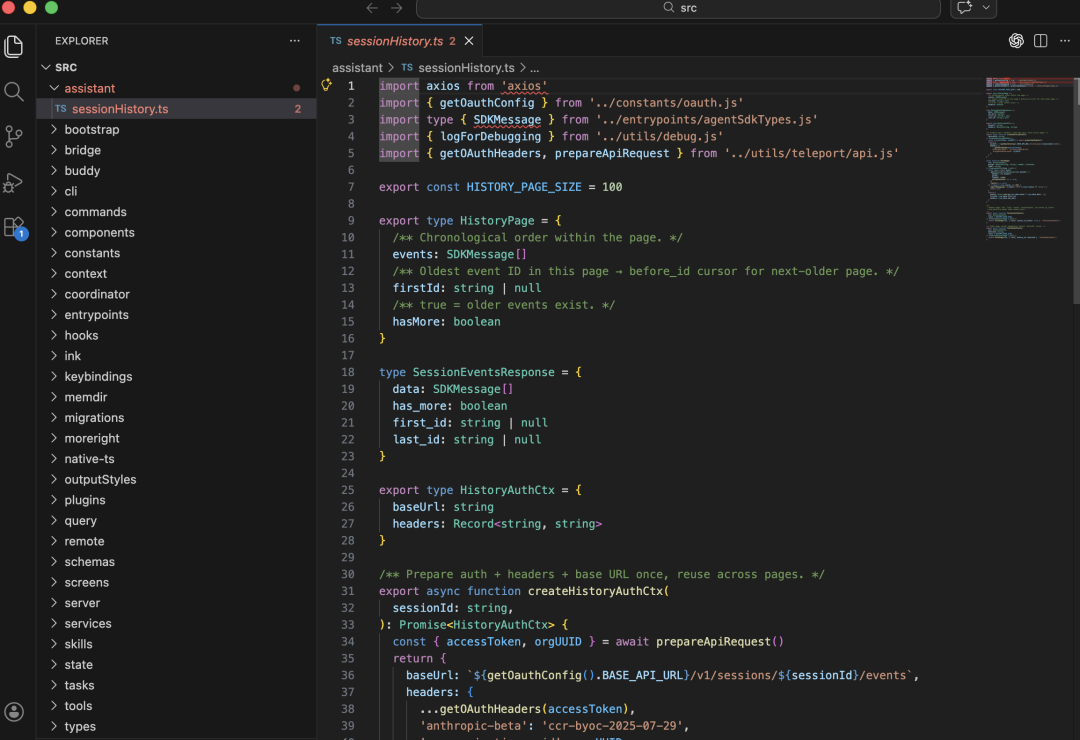Click the src command center search box

click(678, 8)
